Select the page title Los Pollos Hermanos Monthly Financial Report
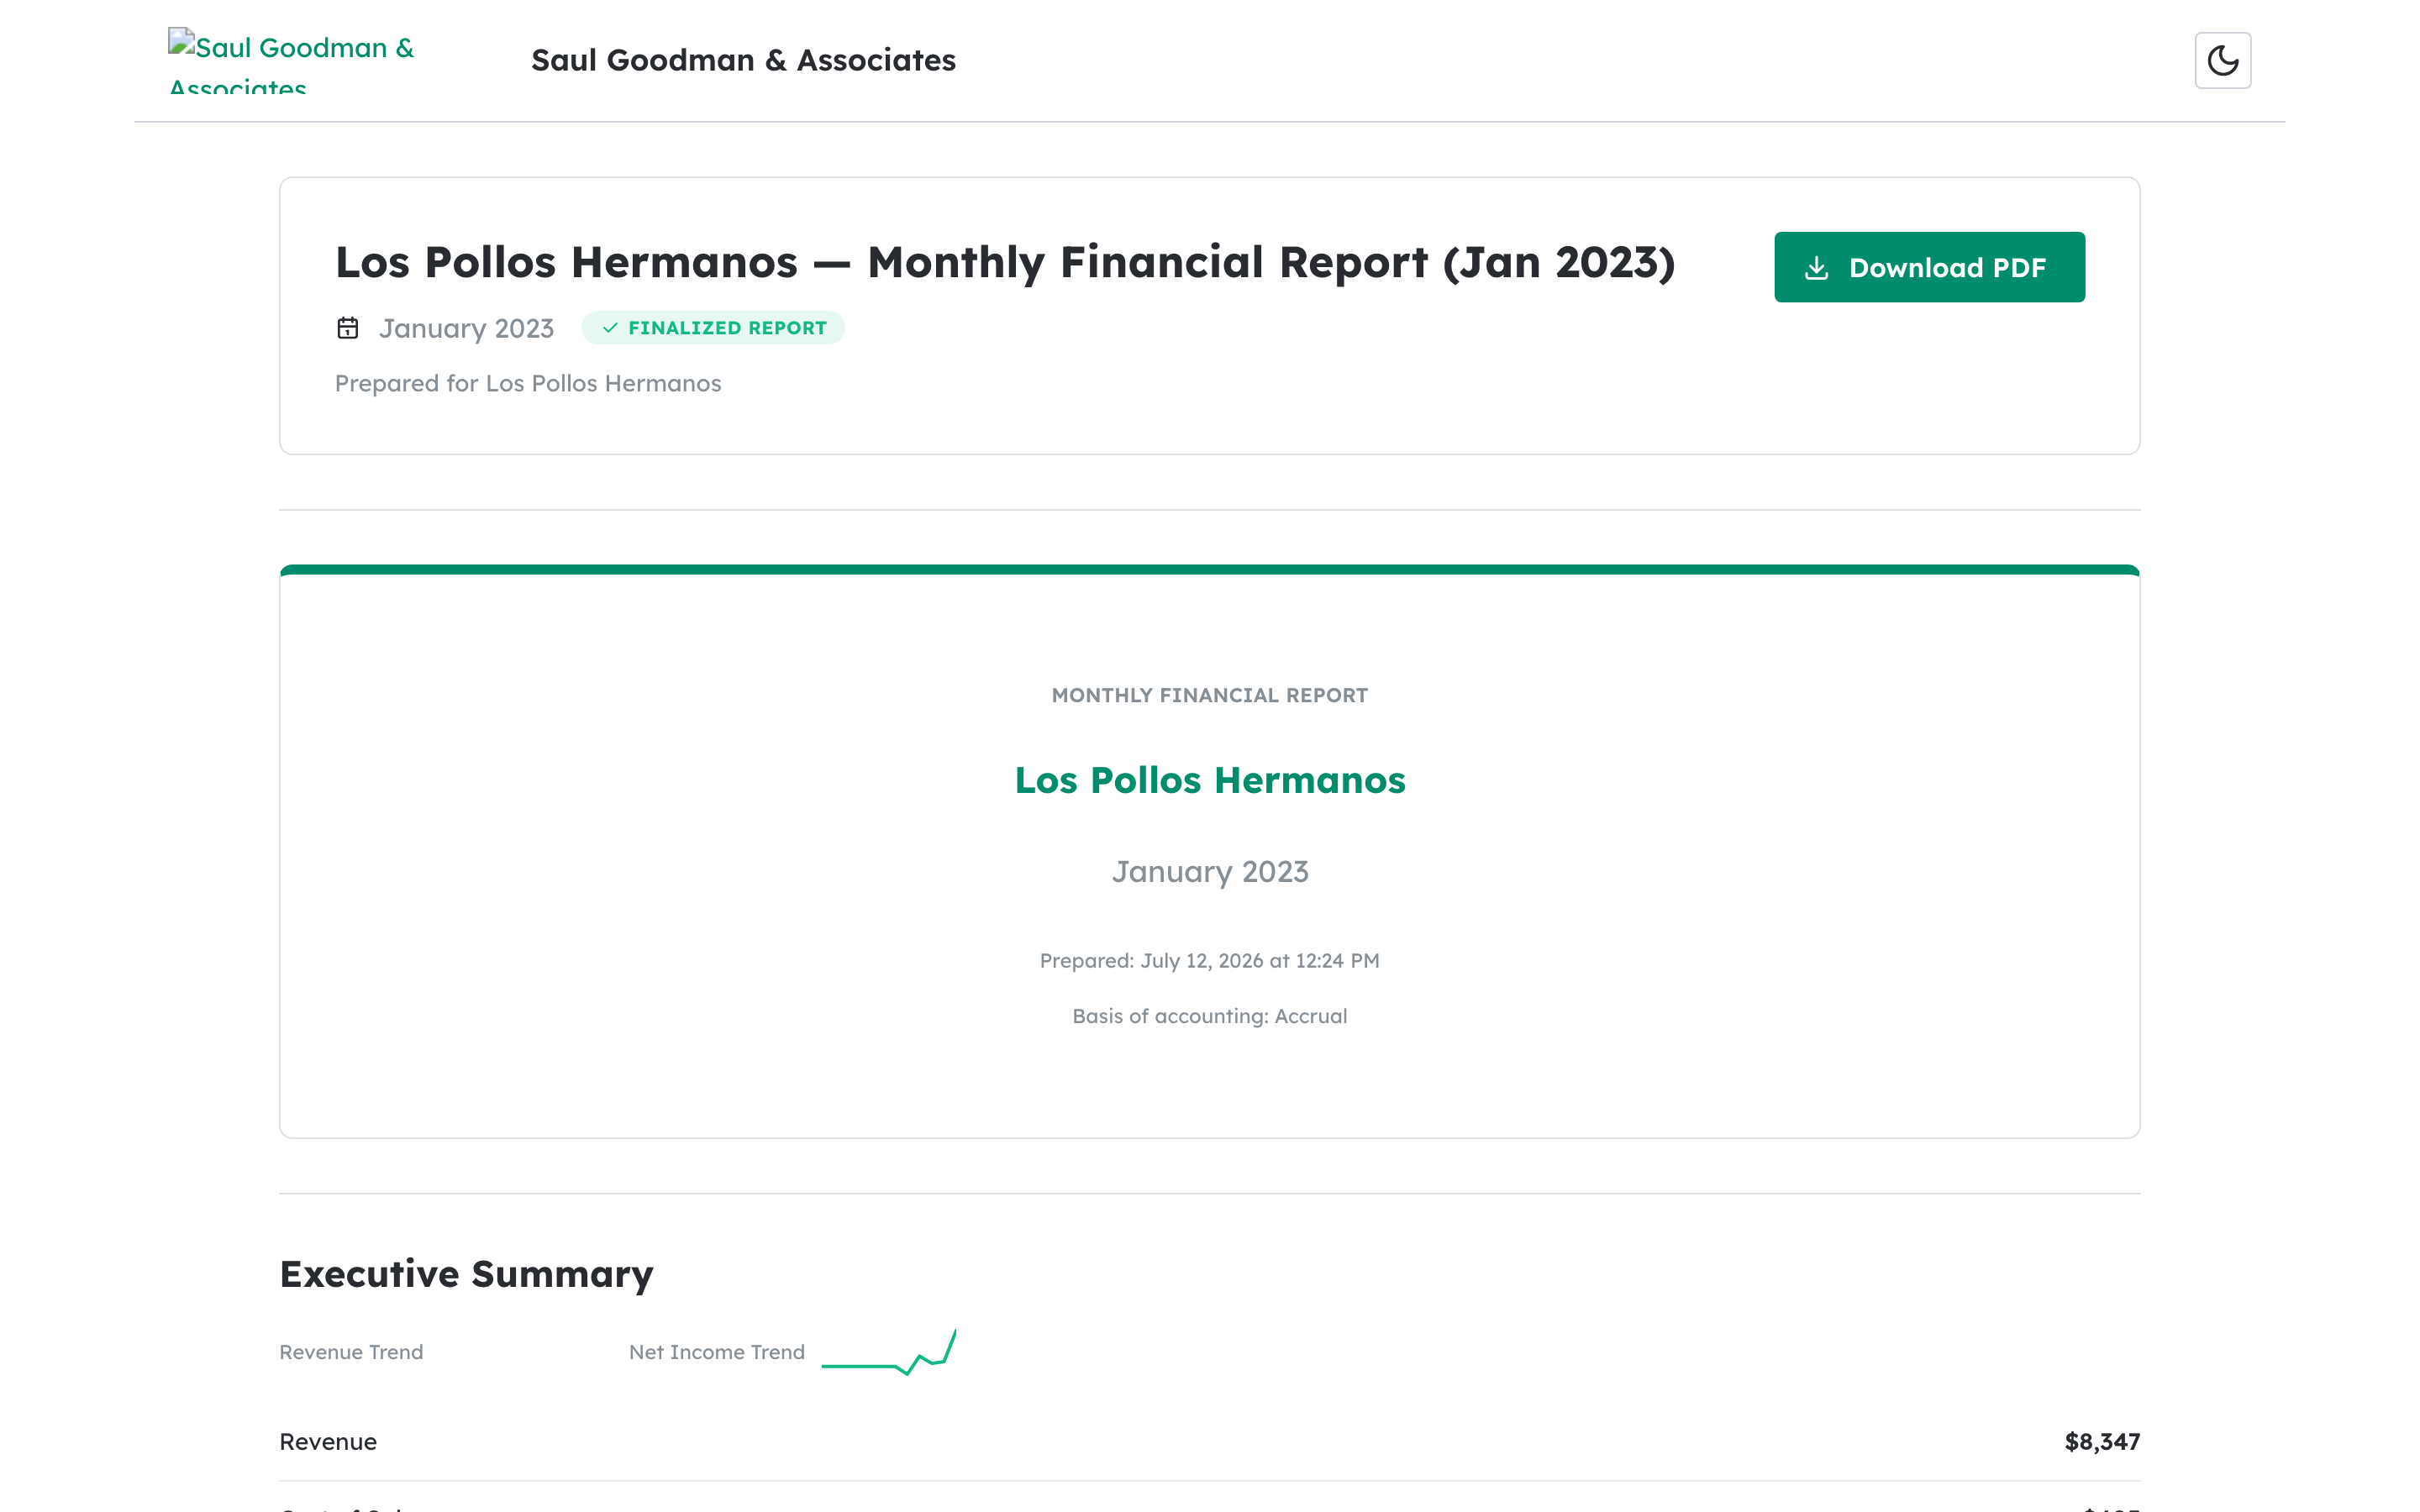Viewport: 2420px width, 1512px height. point(1005,262)
